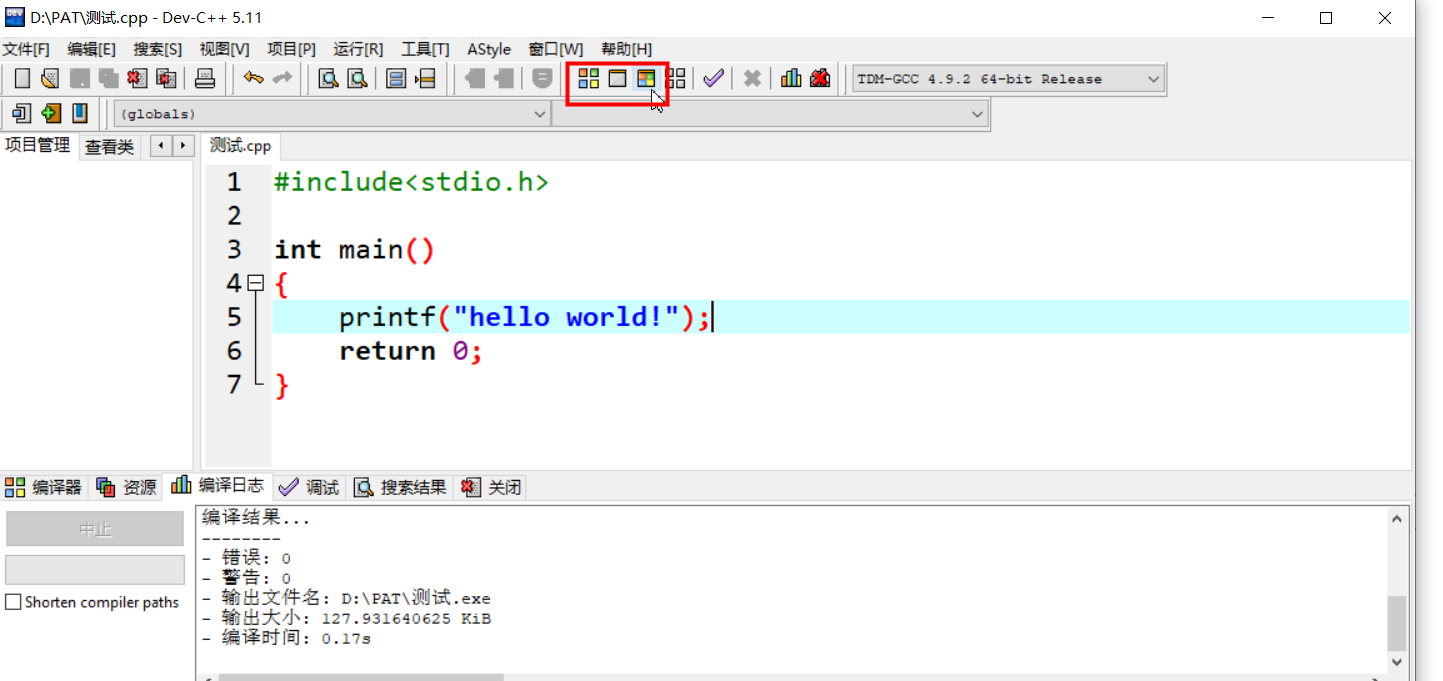The height and width of the screenshot is (681, 1443).
Task: Open the 项目[P] menu
Action: coord(292,49)
